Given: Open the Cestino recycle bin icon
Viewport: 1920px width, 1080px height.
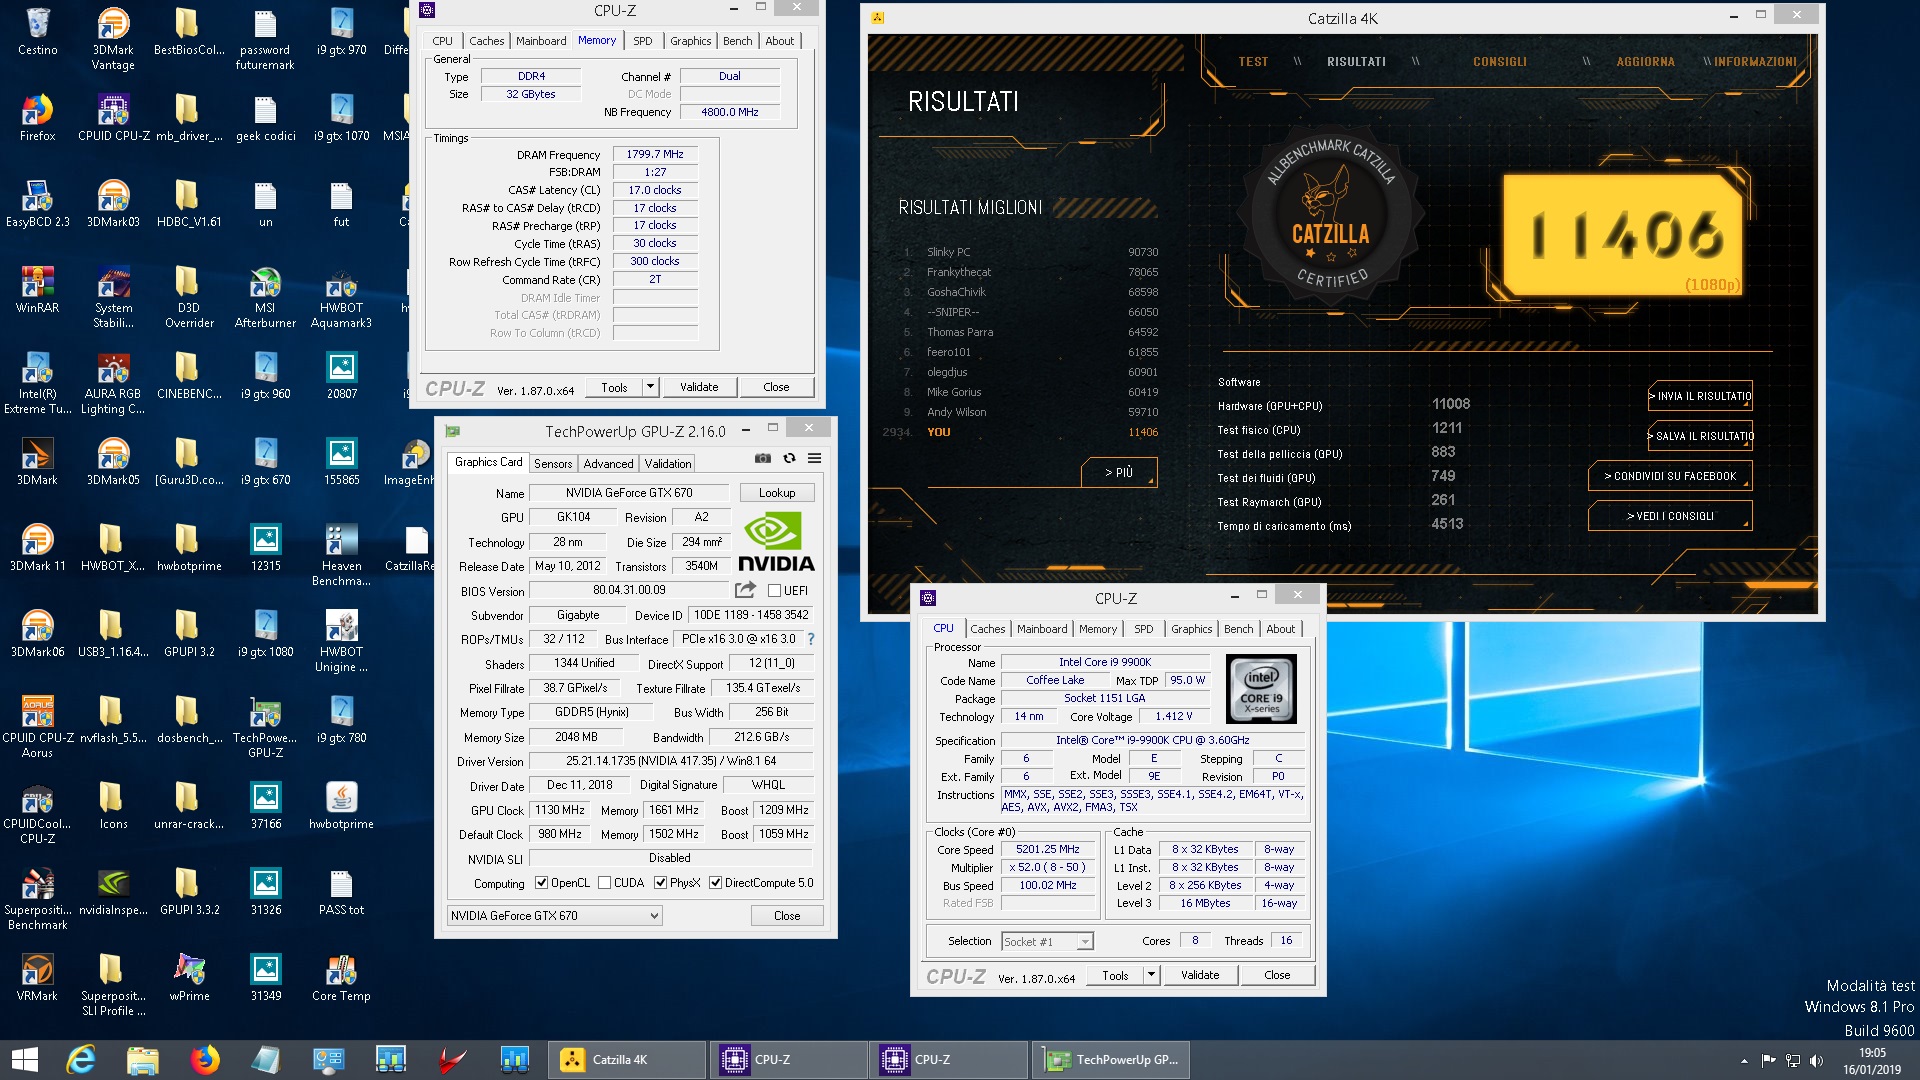Looking at the screenshot, I should point(37,32).
